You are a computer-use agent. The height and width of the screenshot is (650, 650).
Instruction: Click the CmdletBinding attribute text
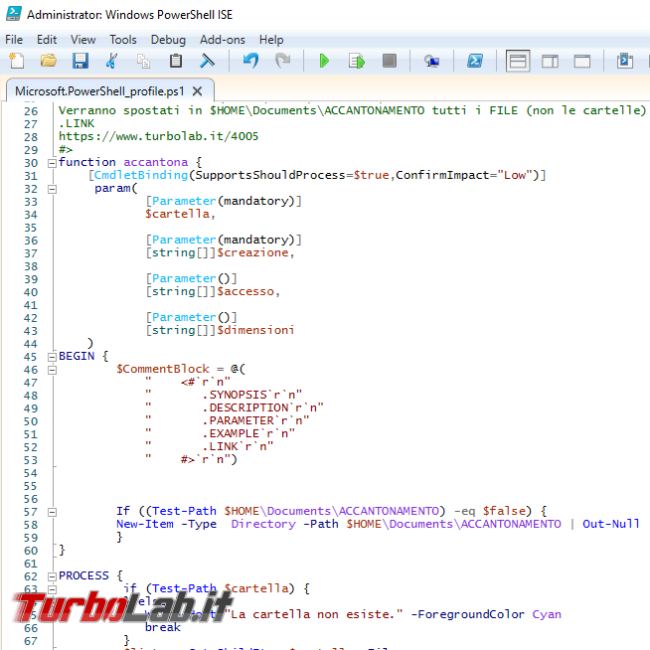141,175
